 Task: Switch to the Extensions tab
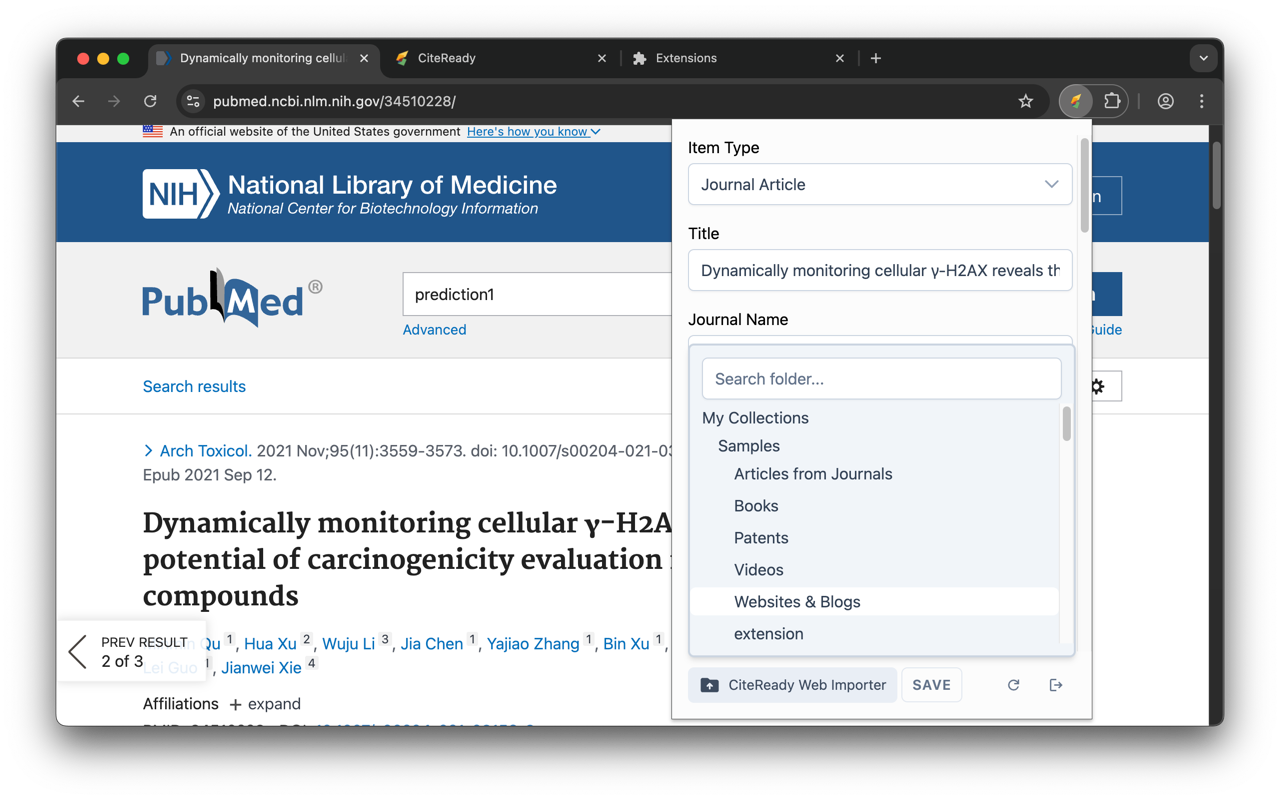(738, 58)
